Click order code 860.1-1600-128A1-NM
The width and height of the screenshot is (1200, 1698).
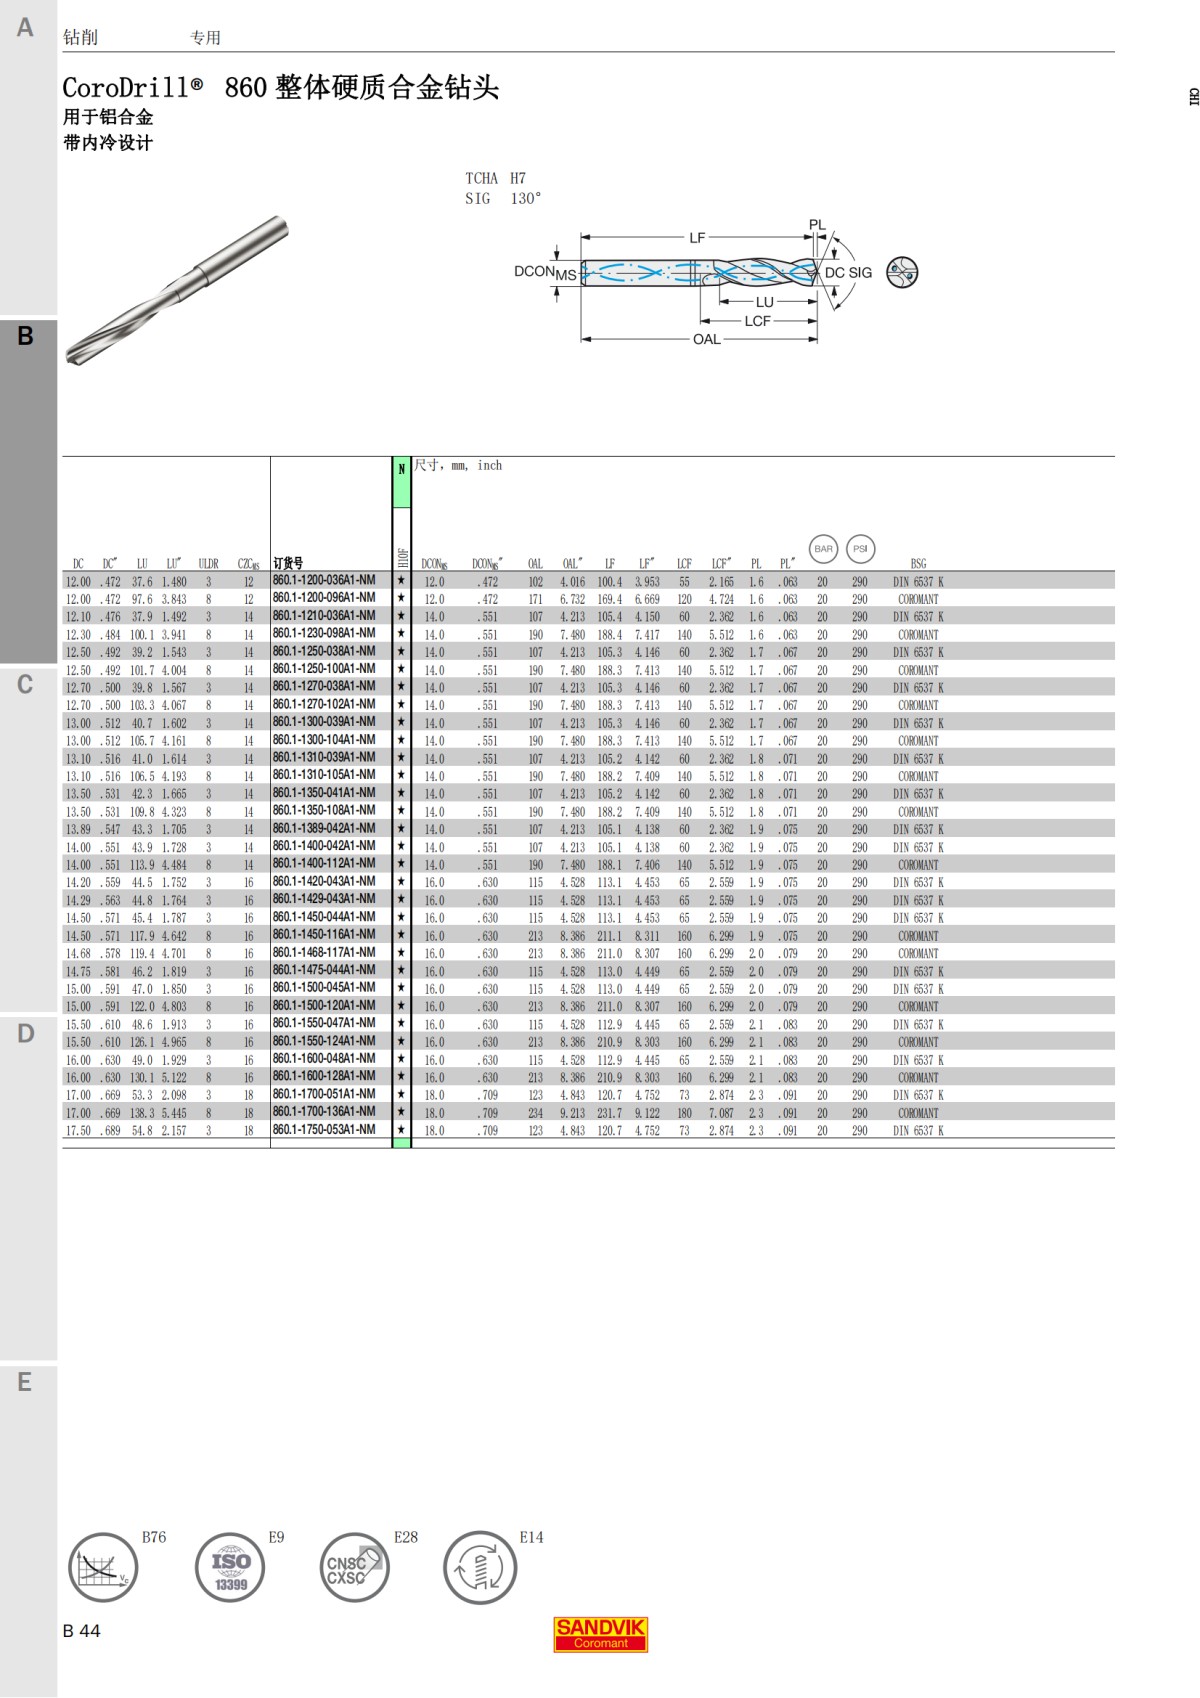tap(324, 1077)
